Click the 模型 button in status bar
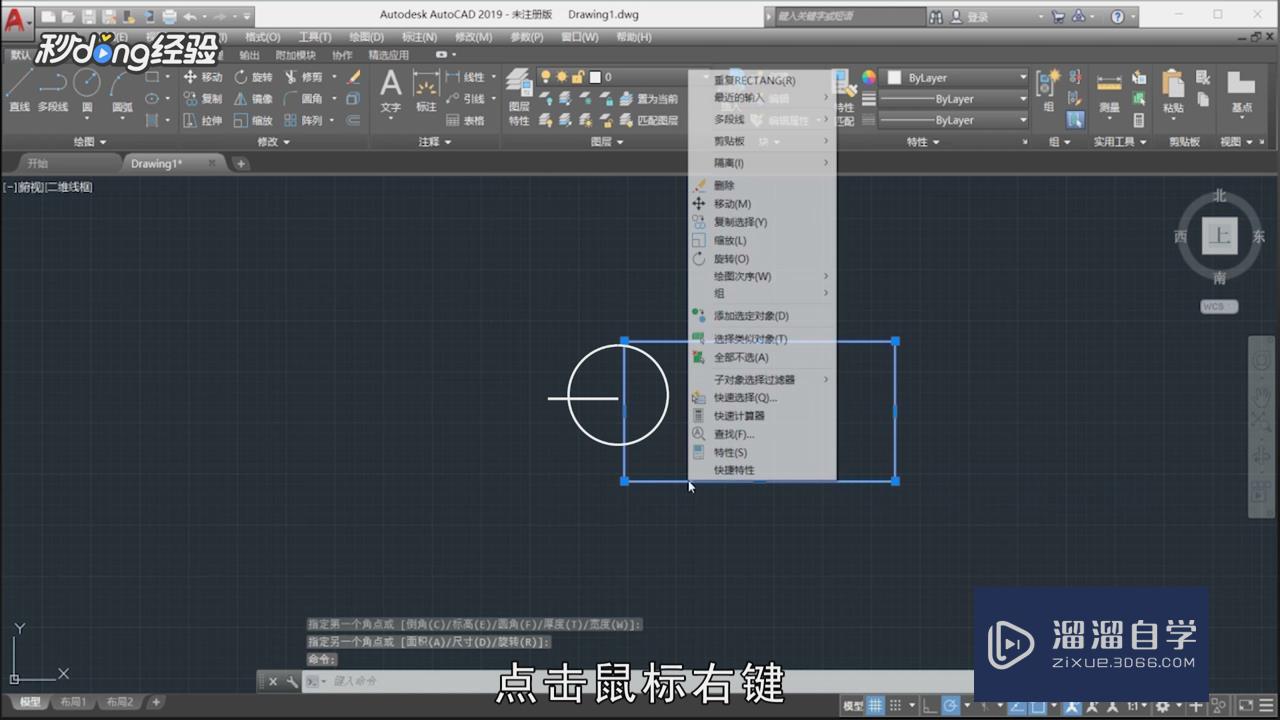Viewport: 1280px width, 720px height. [x=853, y=705]
